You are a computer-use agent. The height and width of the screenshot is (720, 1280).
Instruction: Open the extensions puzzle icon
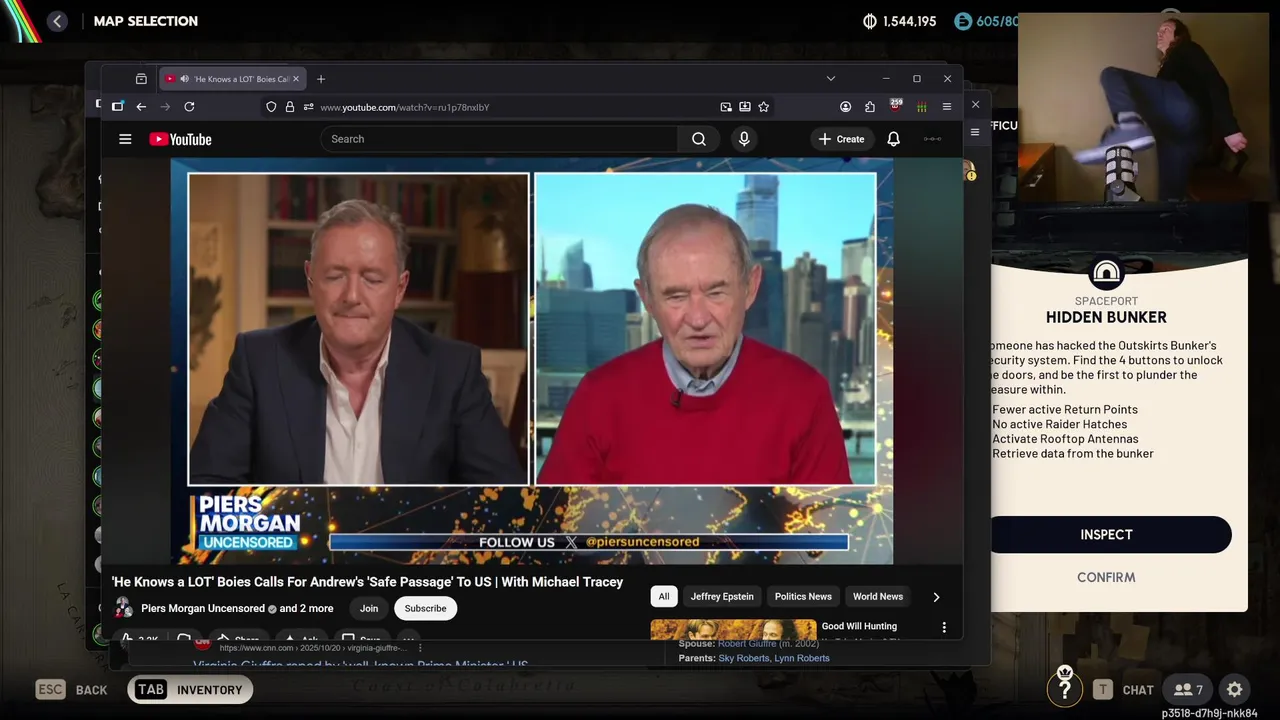click(x=870, y=107)
